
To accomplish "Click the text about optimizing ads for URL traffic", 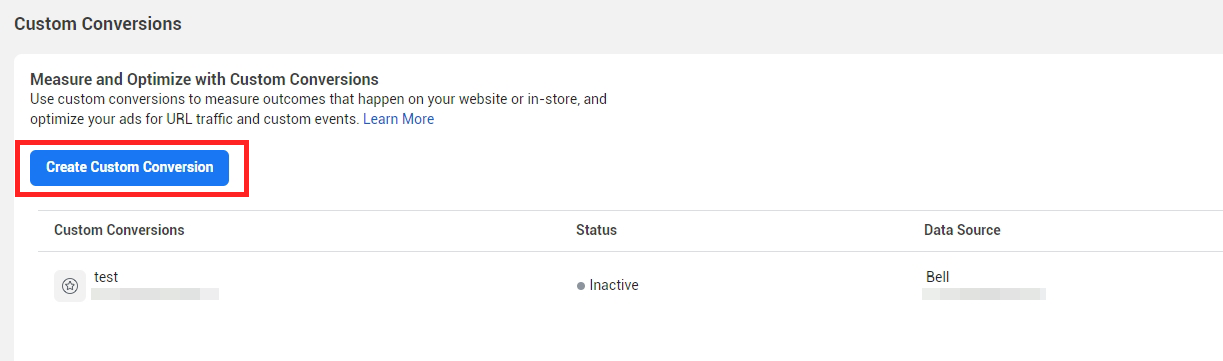I will pos(194,119).
